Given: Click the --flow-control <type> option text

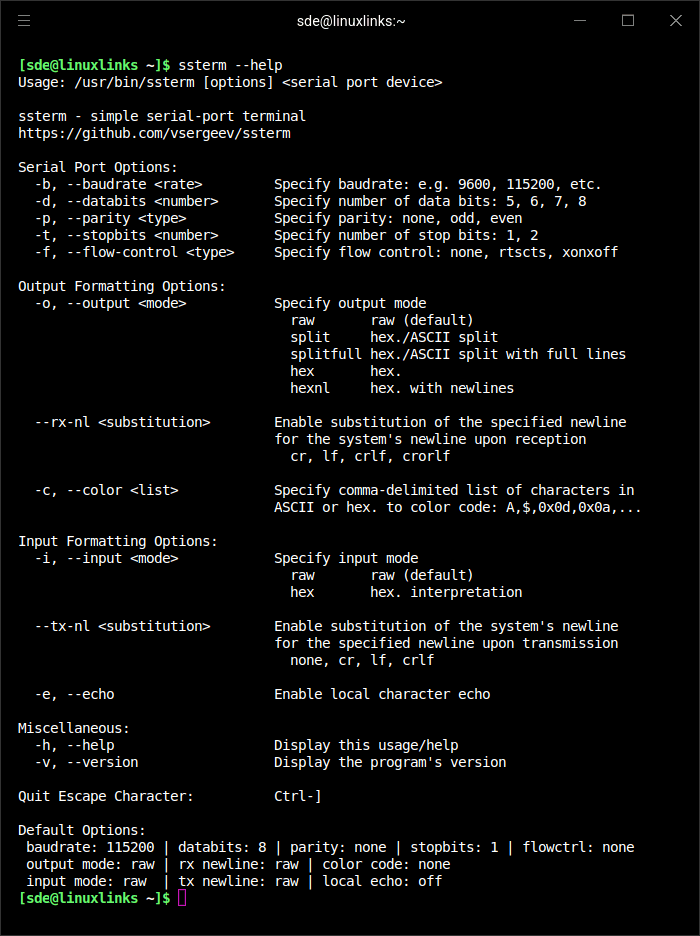Looking at the screenshot, I should tap(150, 253).
